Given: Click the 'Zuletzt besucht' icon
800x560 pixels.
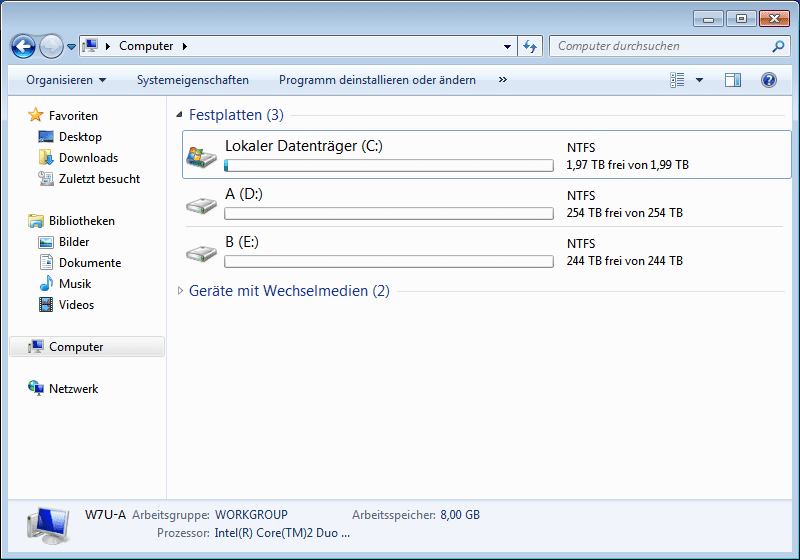Looking at the screenshot, I should [46, 179].
